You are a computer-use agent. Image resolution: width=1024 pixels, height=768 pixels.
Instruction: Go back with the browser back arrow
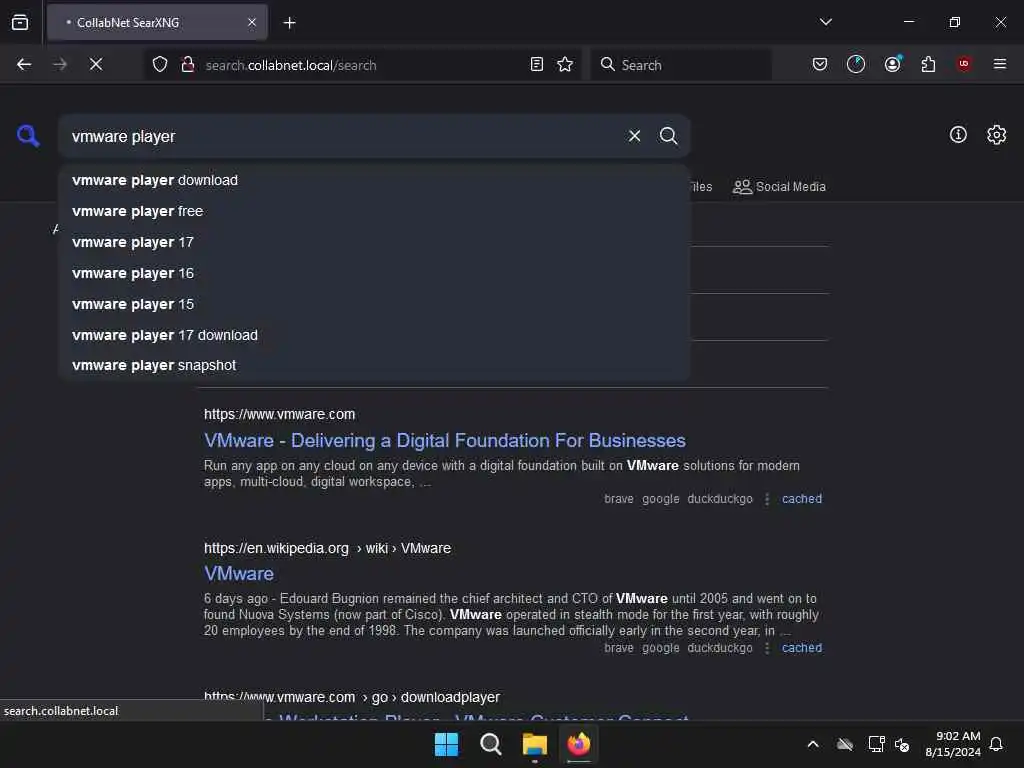tap(24, 64)
